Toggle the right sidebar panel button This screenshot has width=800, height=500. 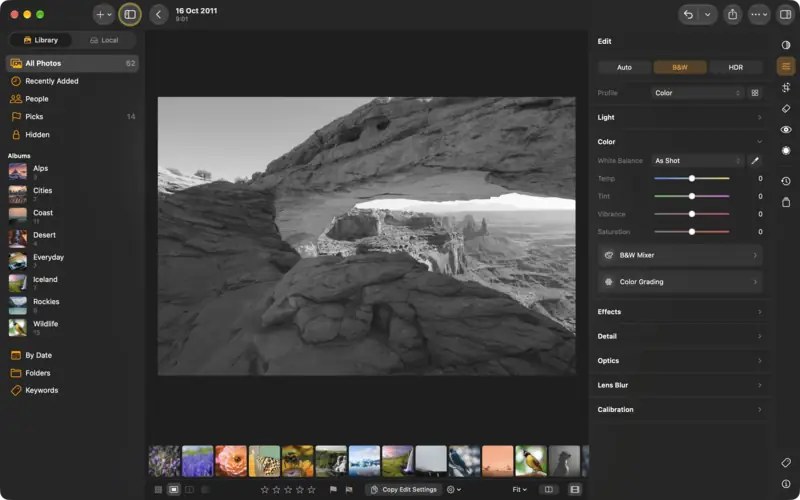point(786,14)
